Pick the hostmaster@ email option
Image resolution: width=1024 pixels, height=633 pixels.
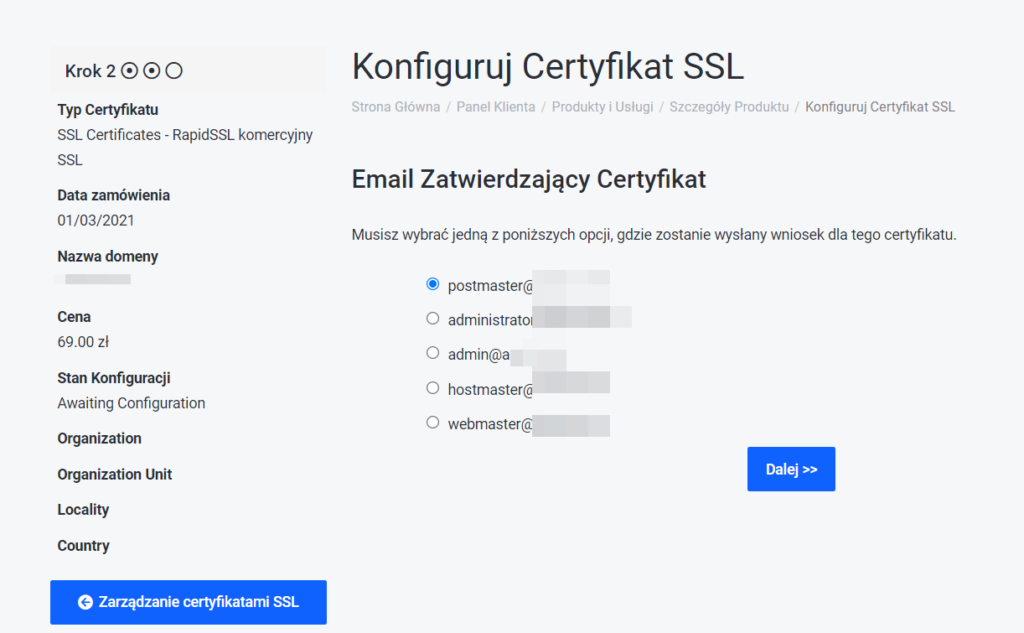tap(432, 388)
